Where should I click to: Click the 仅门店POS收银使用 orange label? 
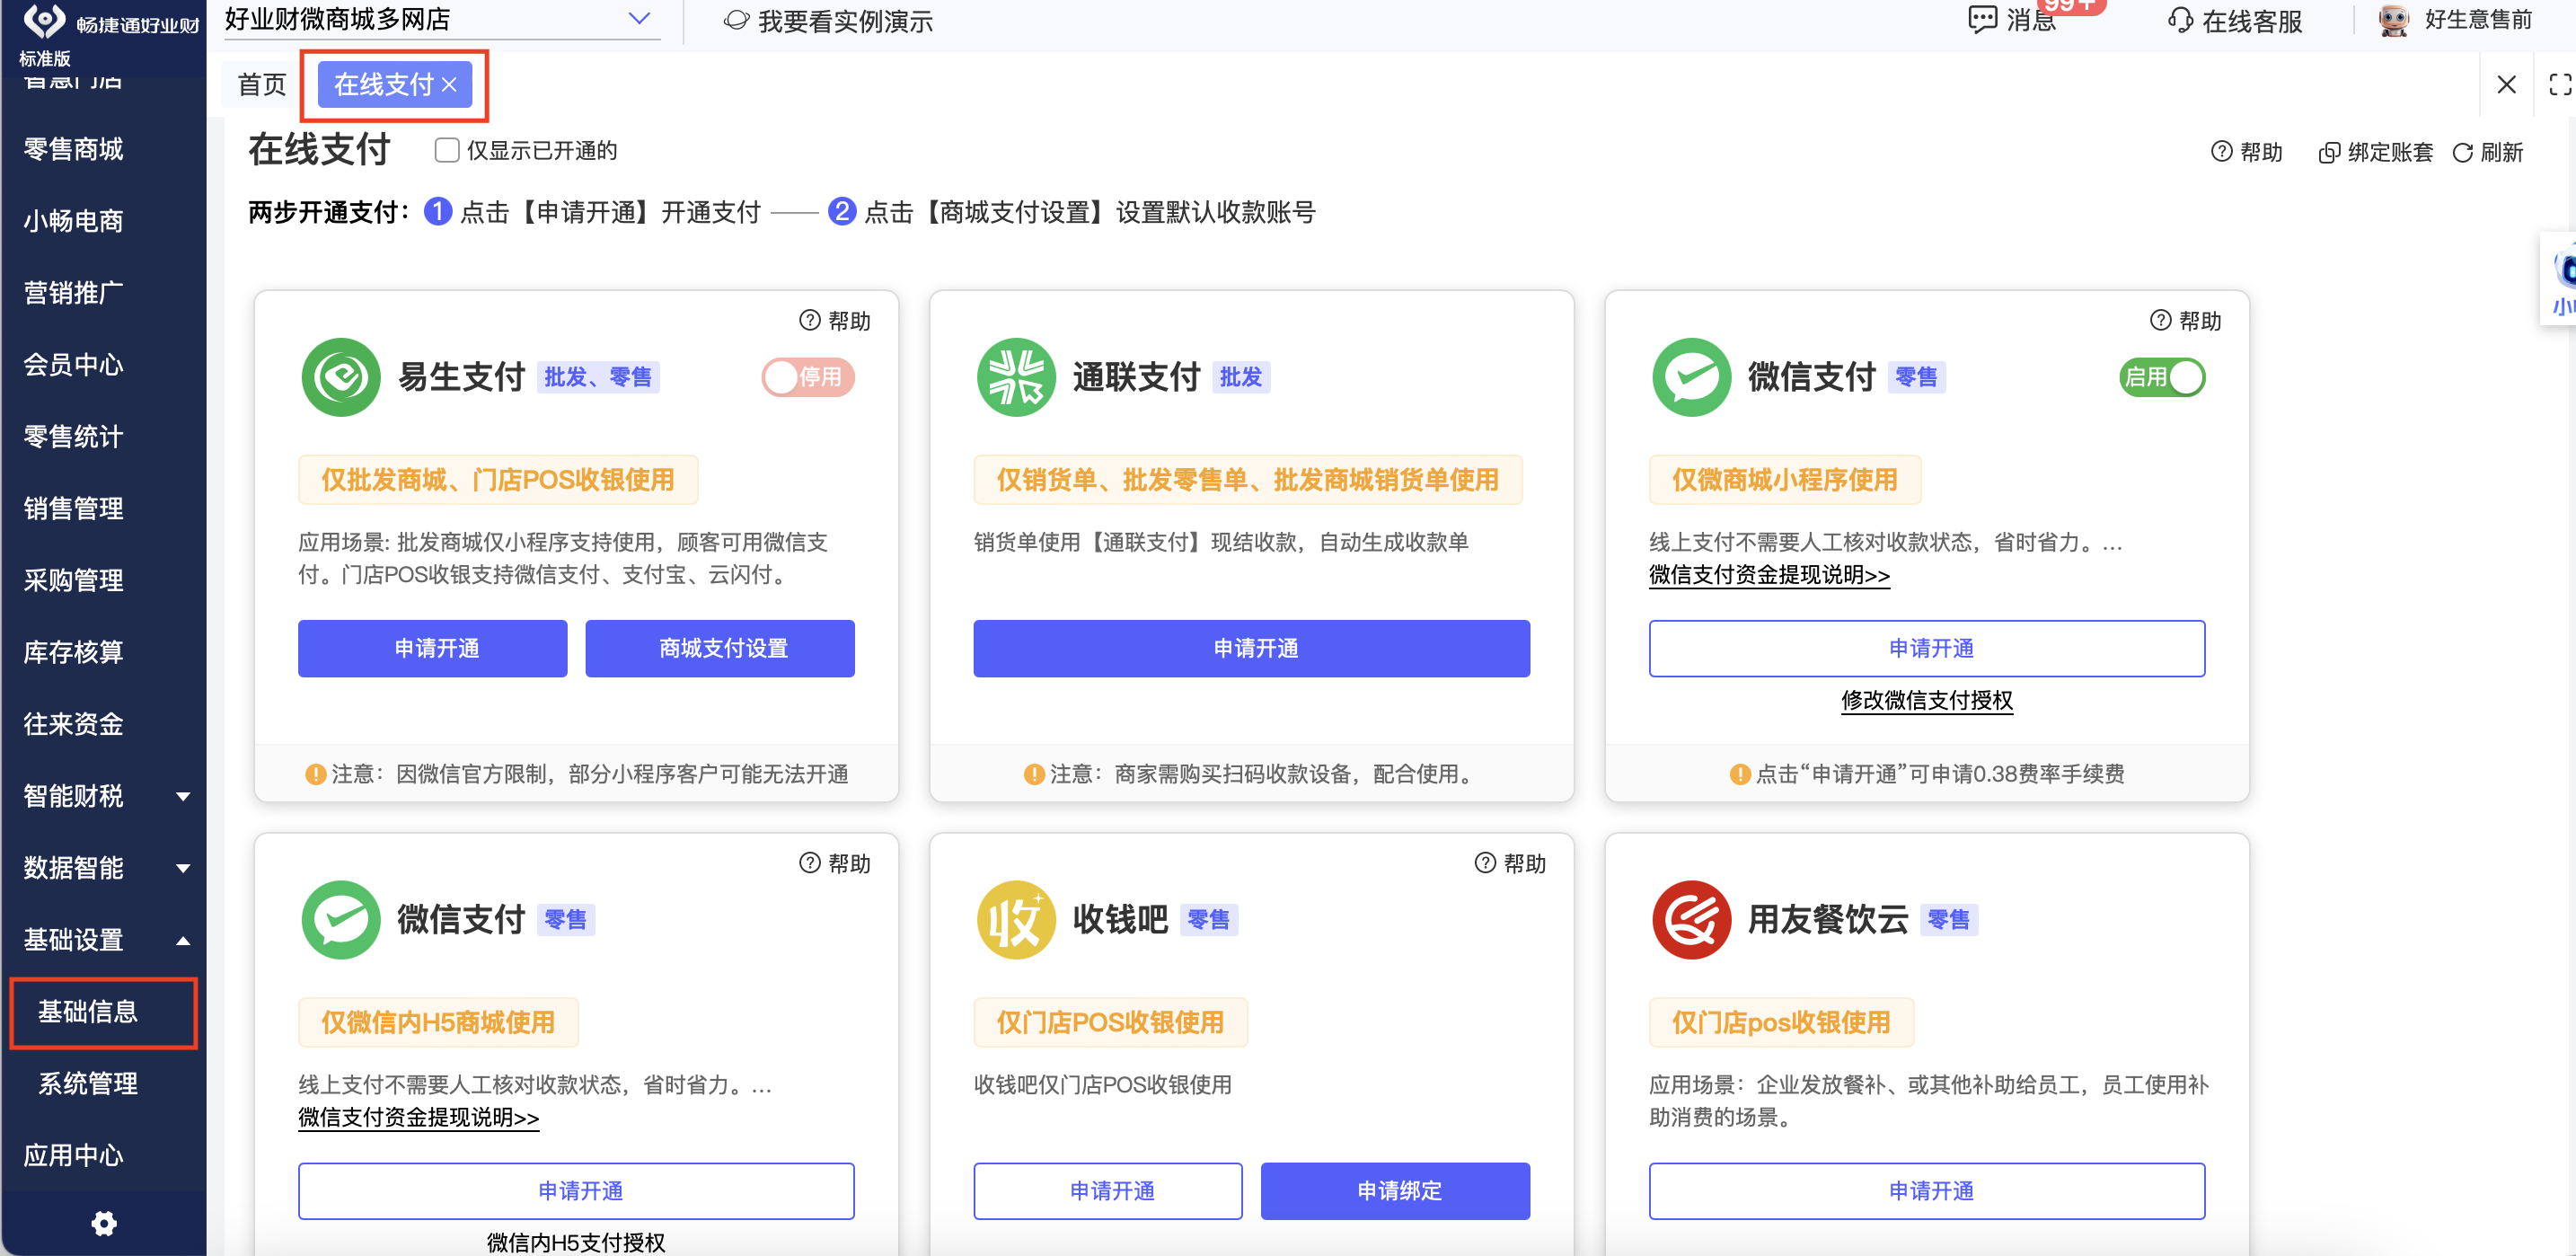(1110, 1022)
